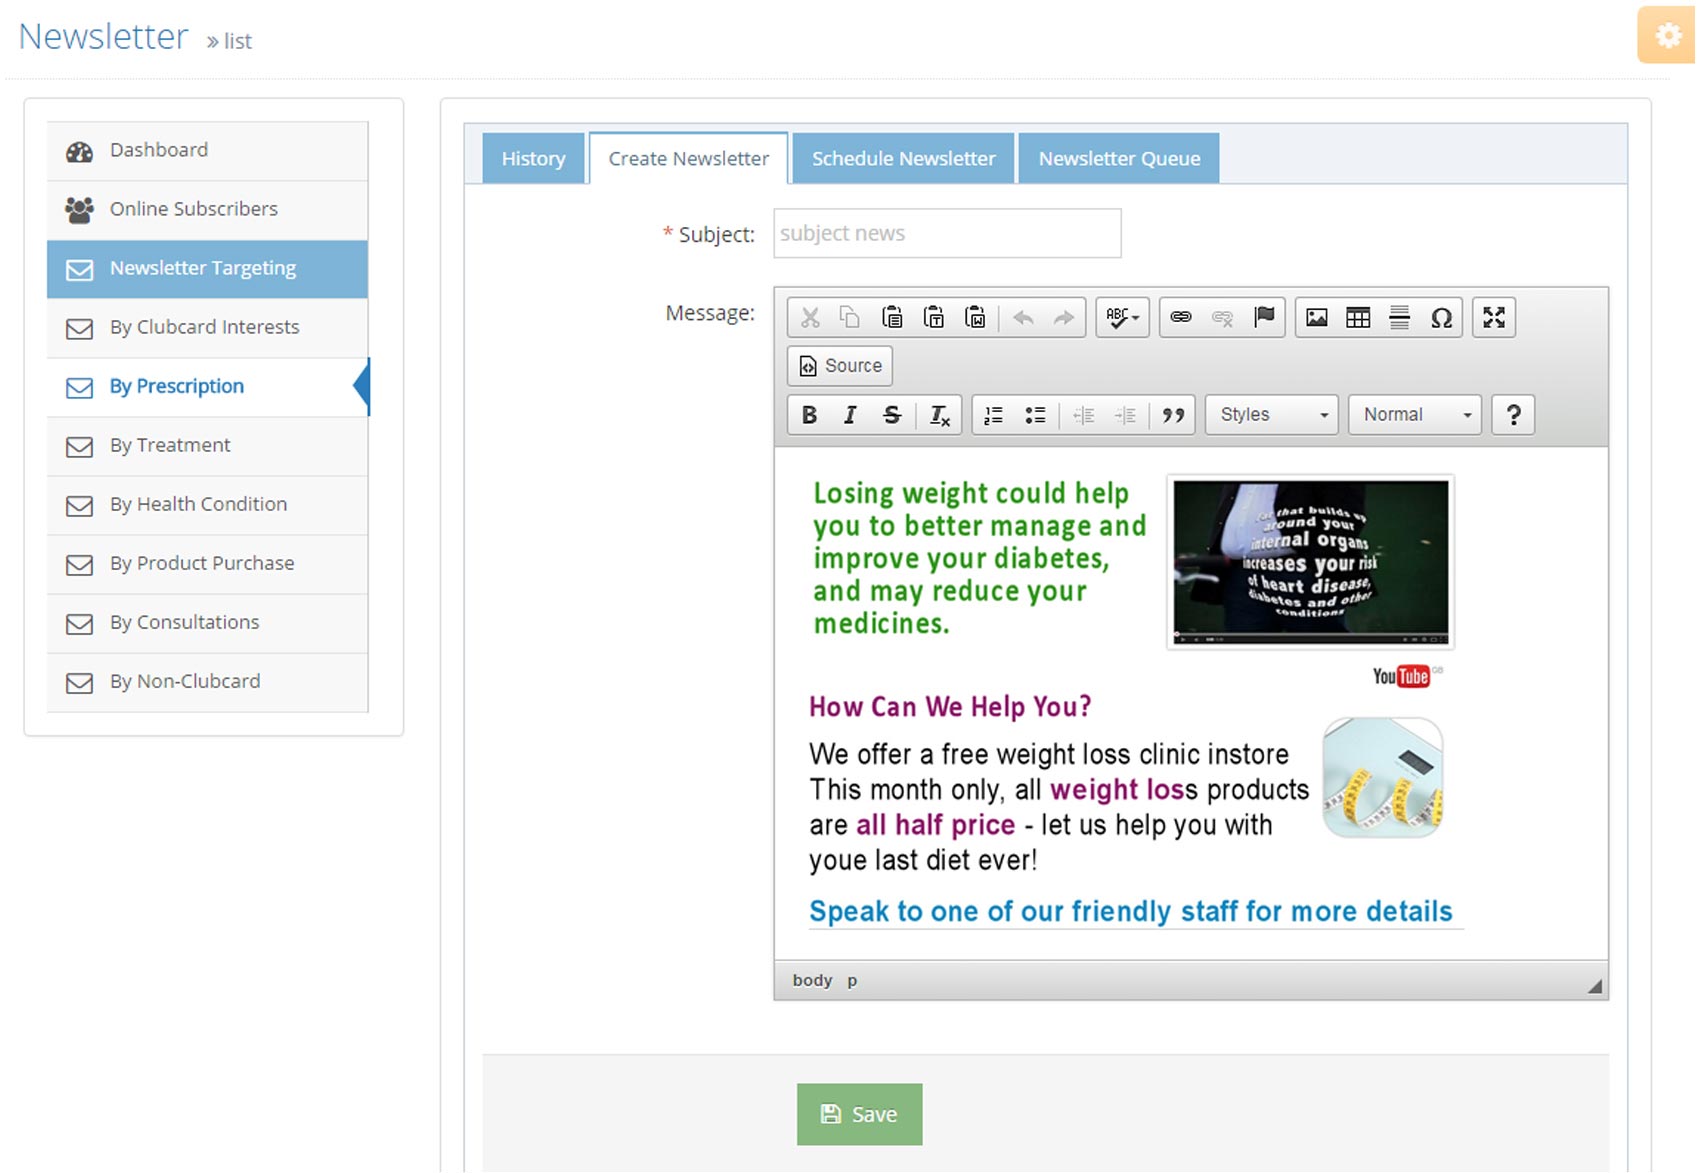Toggle italic text formatting
Viewport: 1700px width, 1173px height.
(x=850, y=415)
